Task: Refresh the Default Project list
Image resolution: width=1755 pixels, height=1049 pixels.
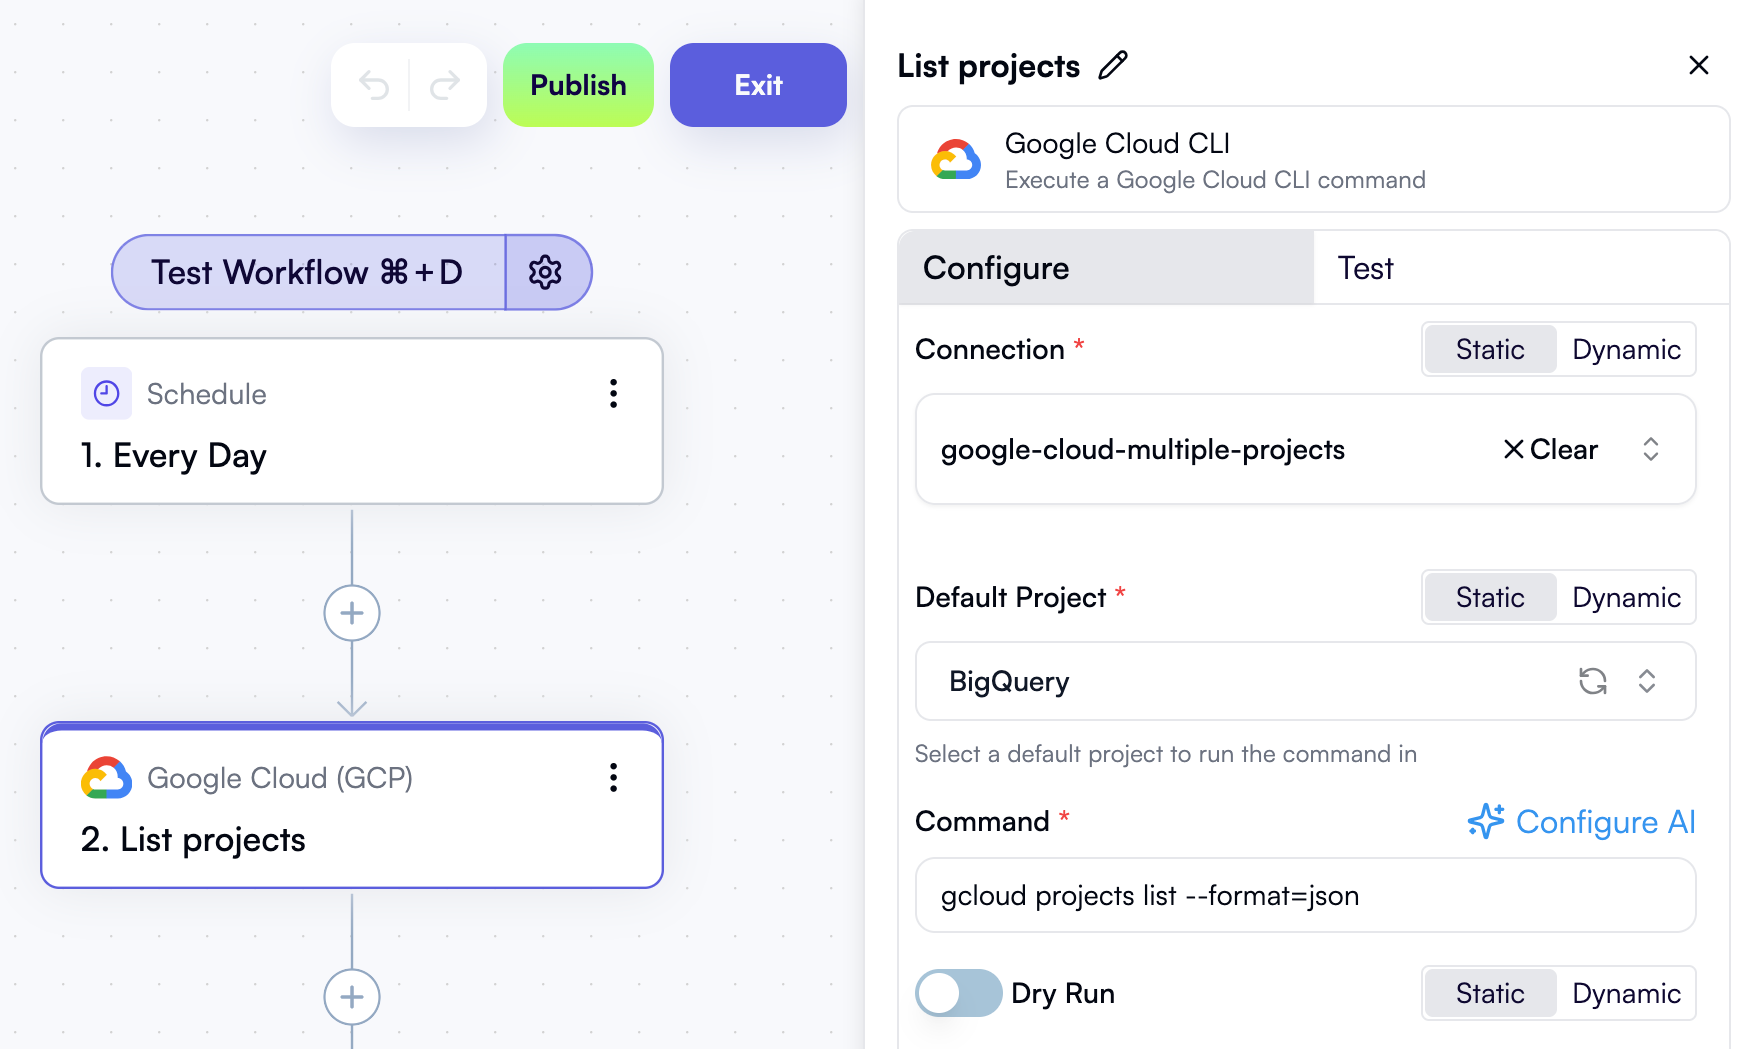Action: (1593, 681)
